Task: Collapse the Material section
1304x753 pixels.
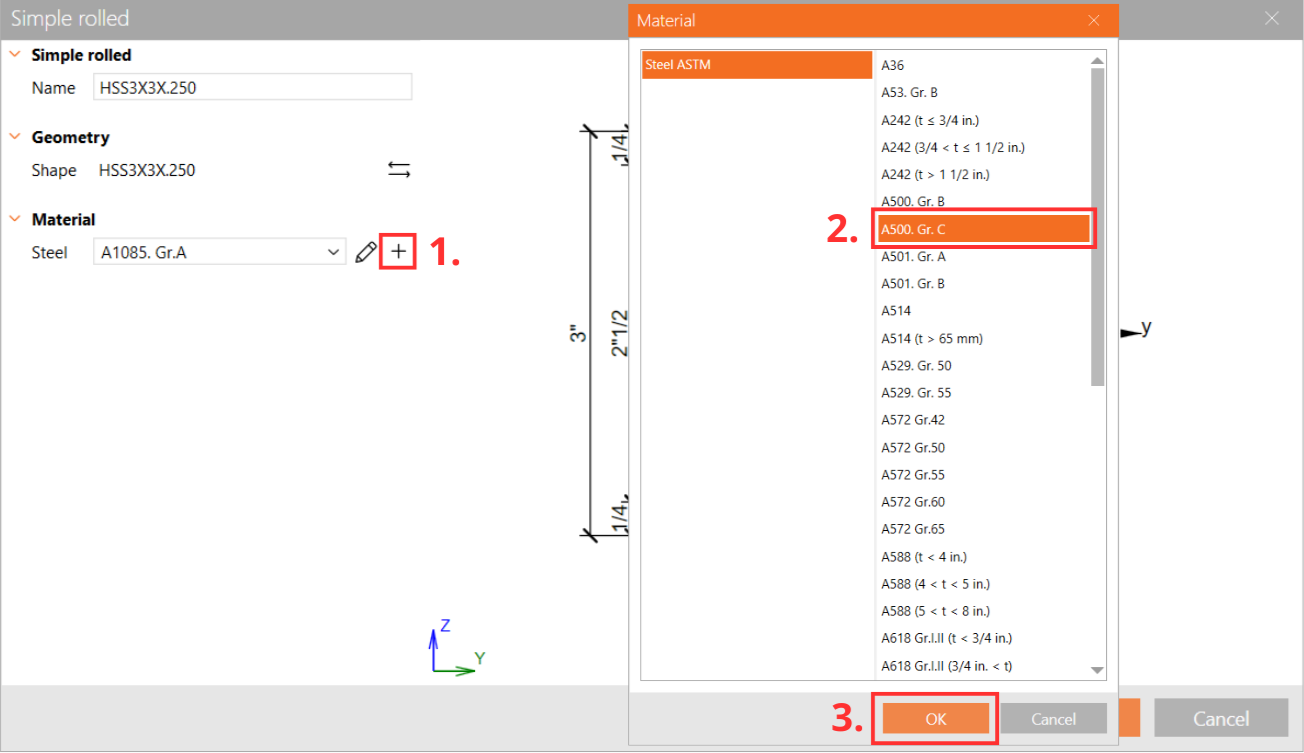Action: pos(14,219)
